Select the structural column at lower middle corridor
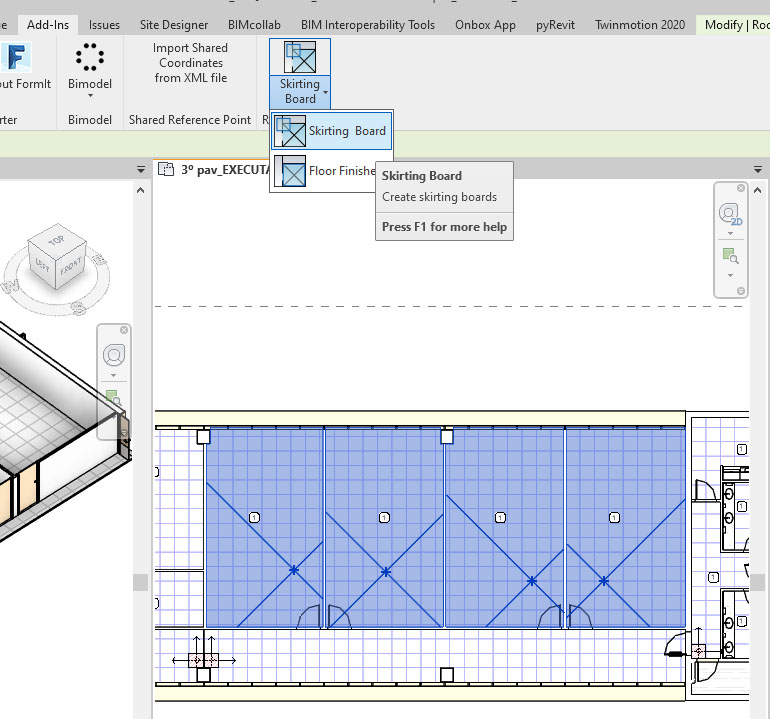The width and height of the screenshot is (770, 719). 447,675
